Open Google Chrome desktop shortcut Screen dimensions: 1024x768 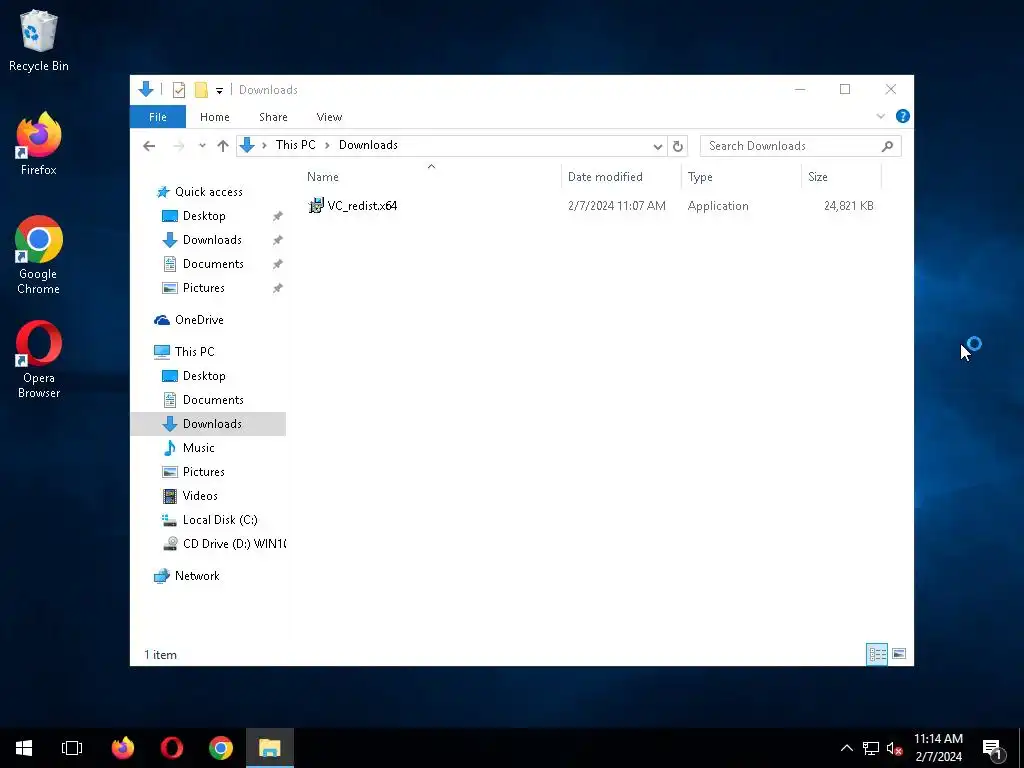pos(39,255)
